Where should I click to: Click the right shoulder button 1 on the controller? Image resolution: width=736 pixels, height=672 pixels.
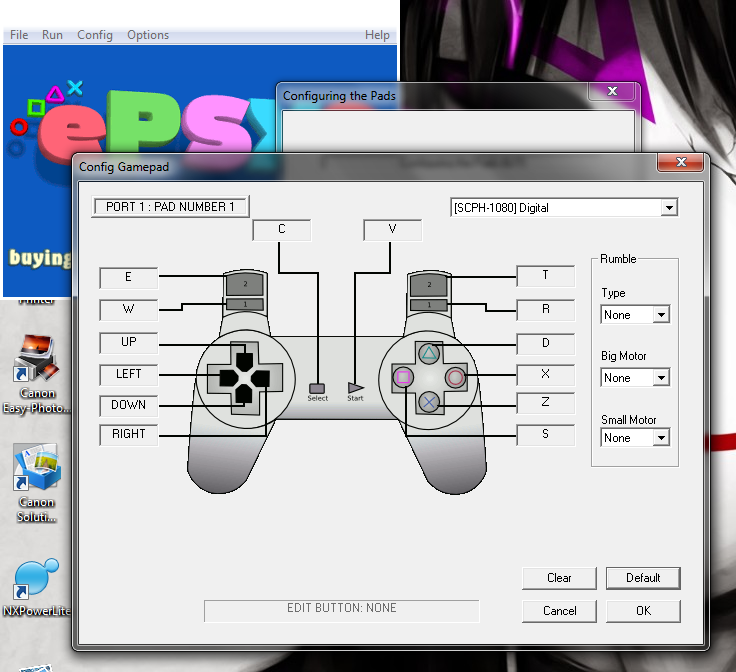pyautogui.click(x=429, y=305)
